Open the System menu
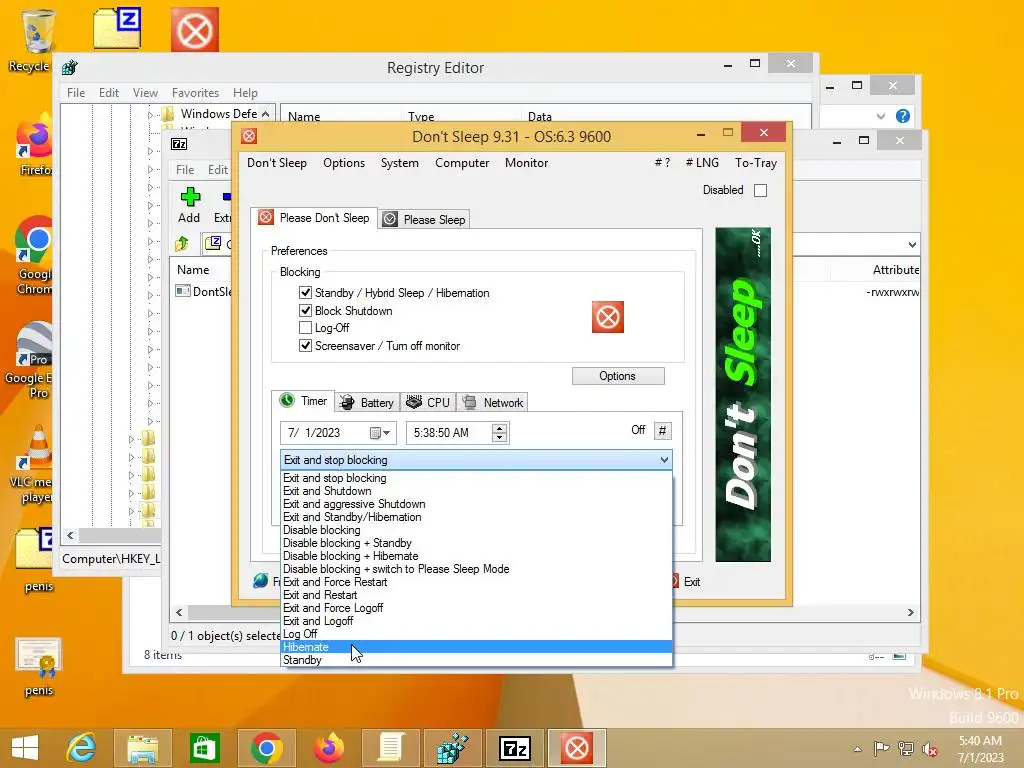This screenshot has height=768, width=1024. [x=400, y=163]
